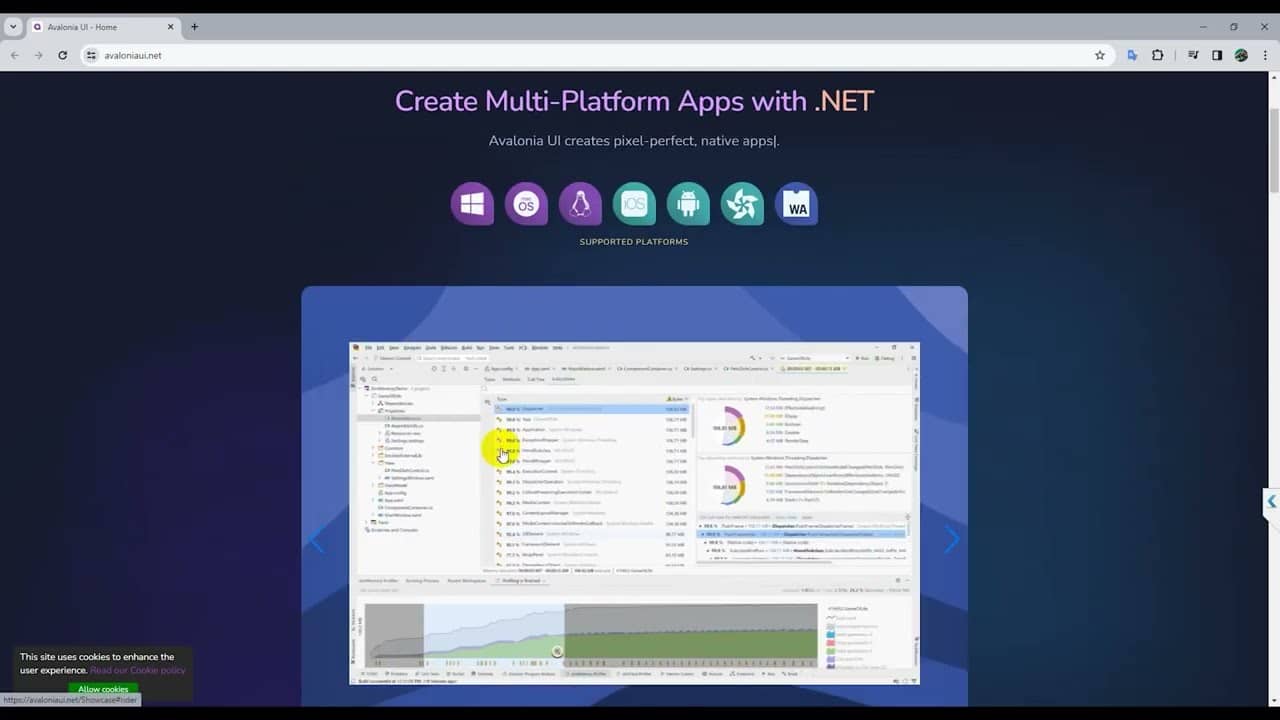The width and height of the screenshot is (1280, 720).
Task: Click the WebAssembly WA platform icon
Action: 796,204
